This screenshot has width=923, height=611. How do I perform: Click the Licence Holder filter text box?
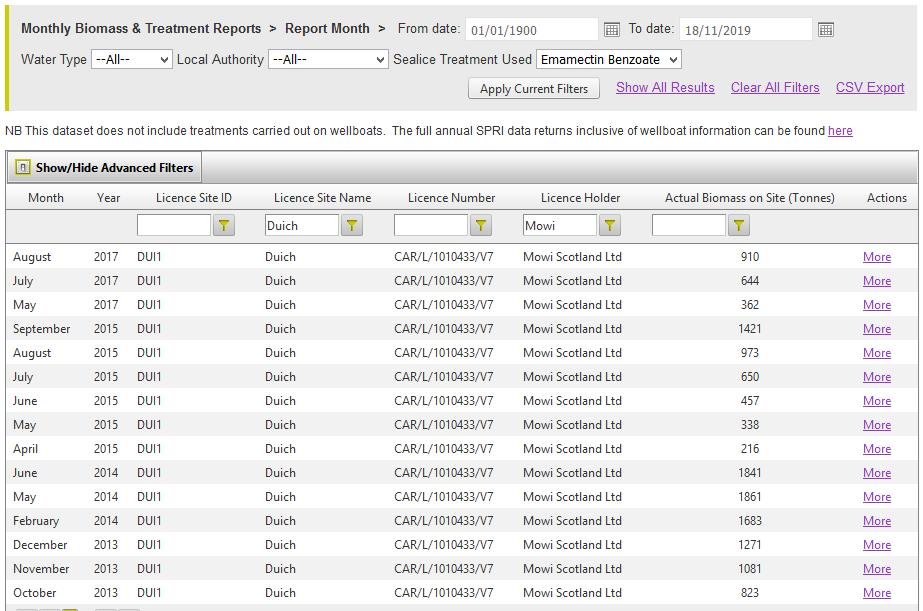click(x=559, y=226)
